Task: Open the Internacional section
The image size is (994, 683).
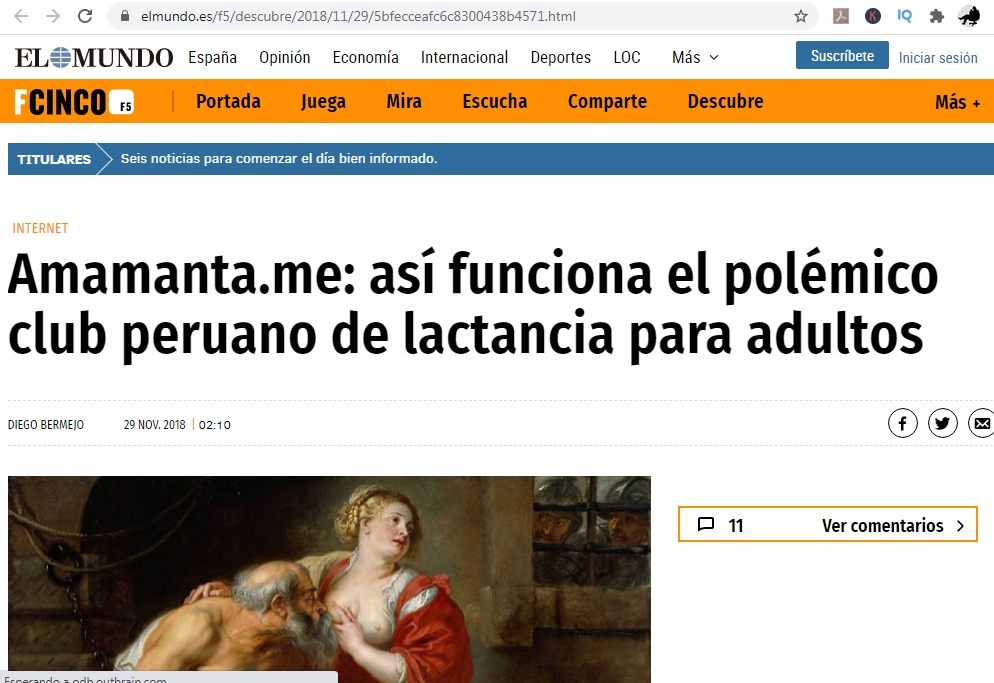Action: 465,58
